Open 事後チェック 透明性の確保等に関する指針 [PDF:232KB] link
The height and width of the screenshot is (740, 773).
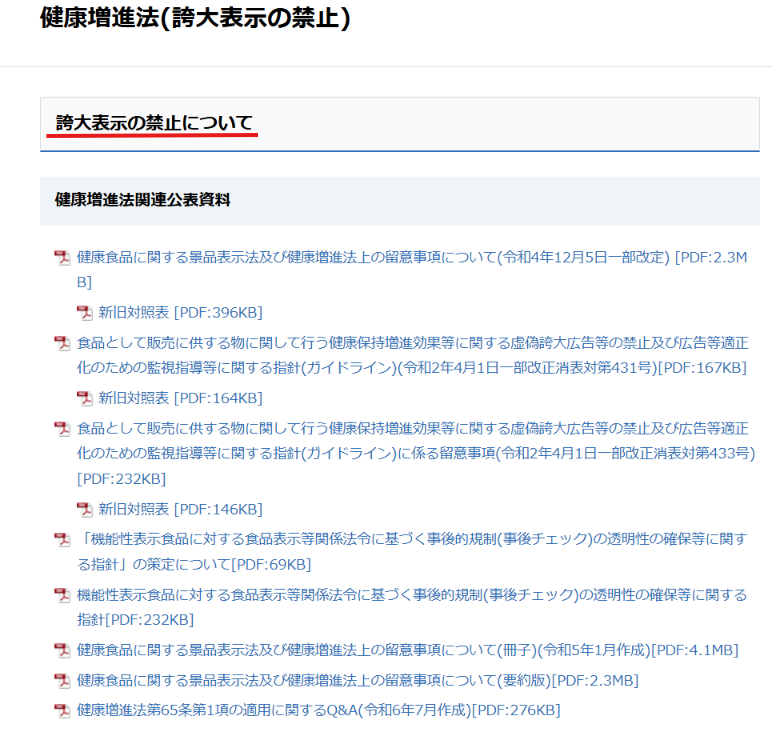click(x=412, y=607)
